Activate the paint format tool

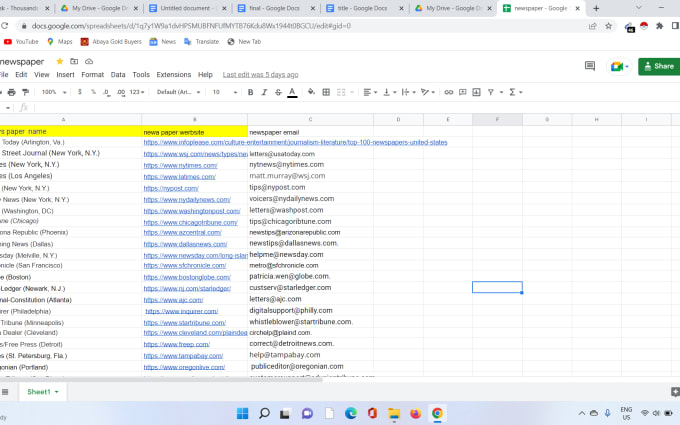click(26, 92)
